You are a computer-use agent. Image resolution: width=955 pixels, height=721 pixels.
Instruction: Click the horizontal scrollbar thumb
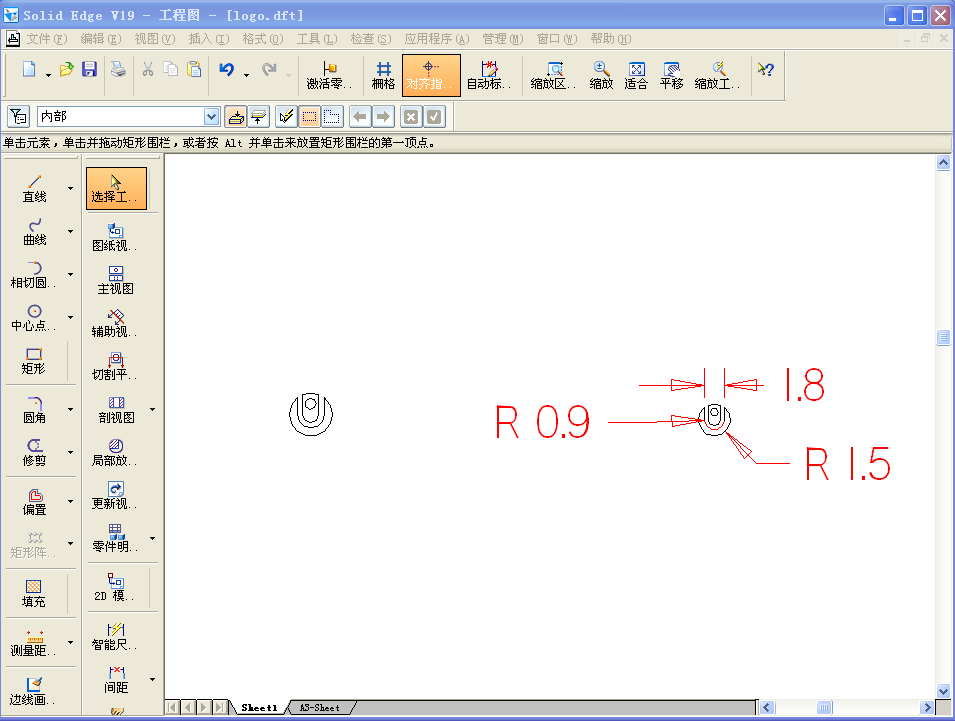(x=824, y=708)
